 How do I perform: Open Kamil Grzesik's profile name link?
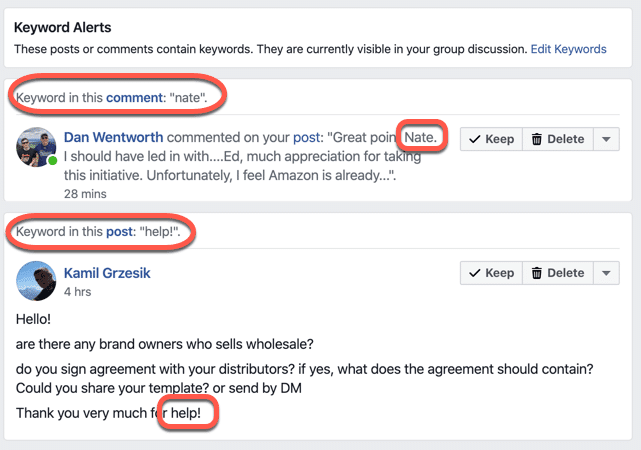[107, 273]
